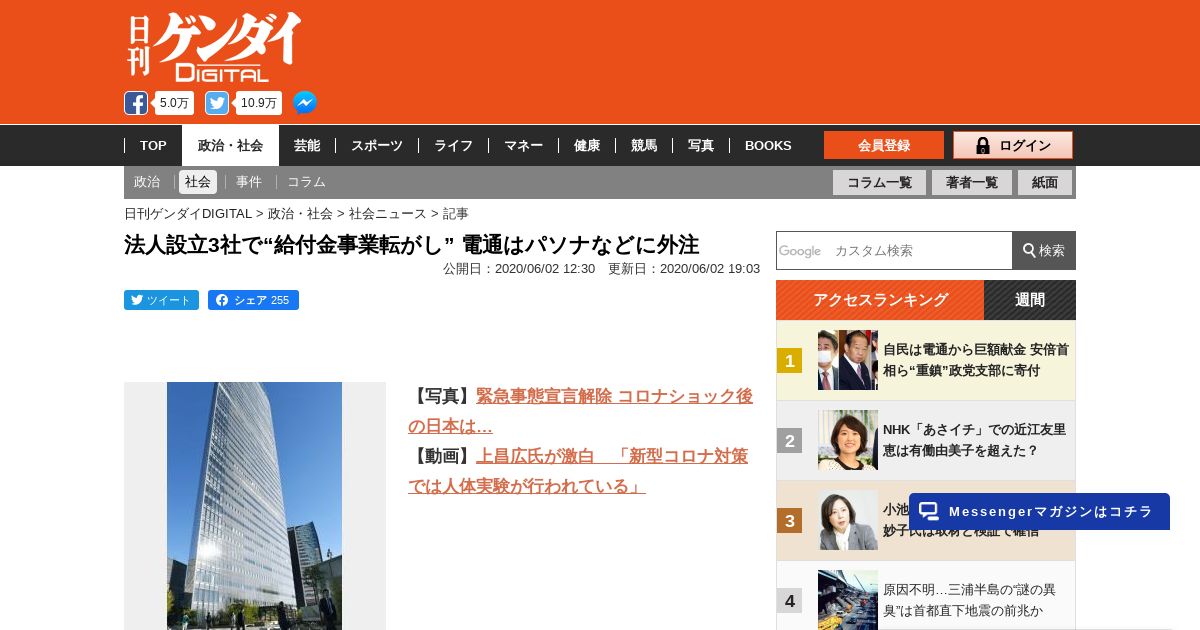Screen dimensions: 1200x630
Task: Open rank 1 article about 自民 電通 献金
Action: point(976,360)
